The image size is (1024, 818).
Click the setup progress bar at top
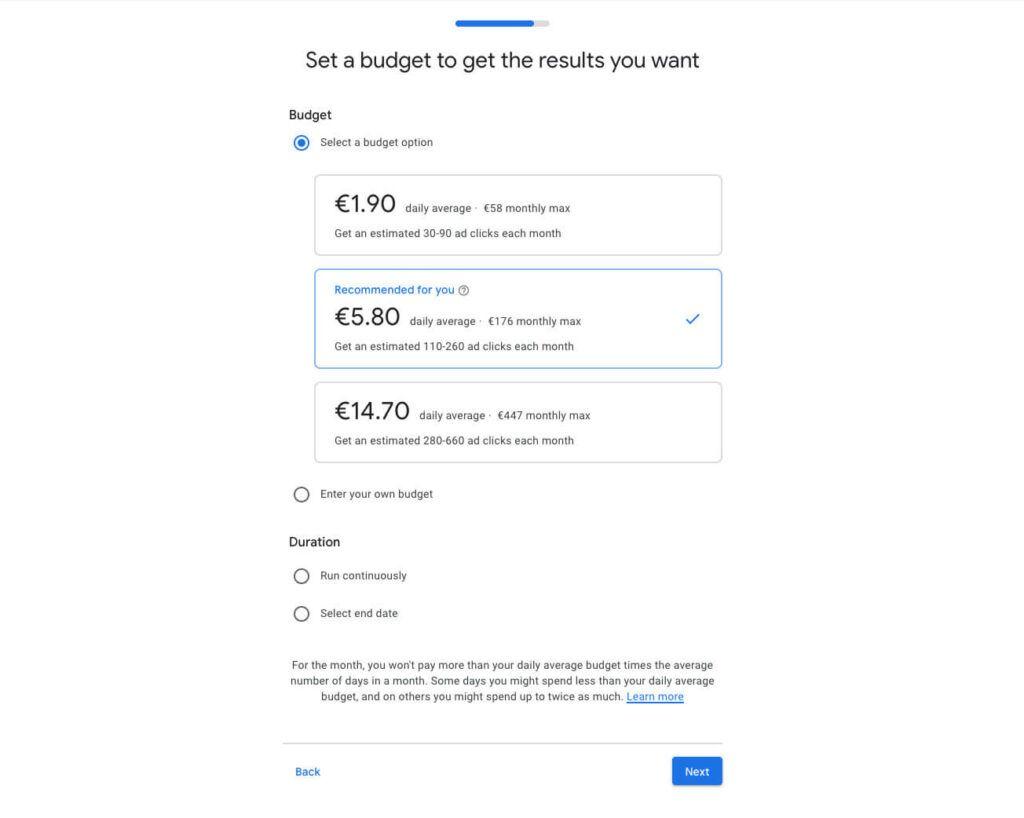click(502, 24)
